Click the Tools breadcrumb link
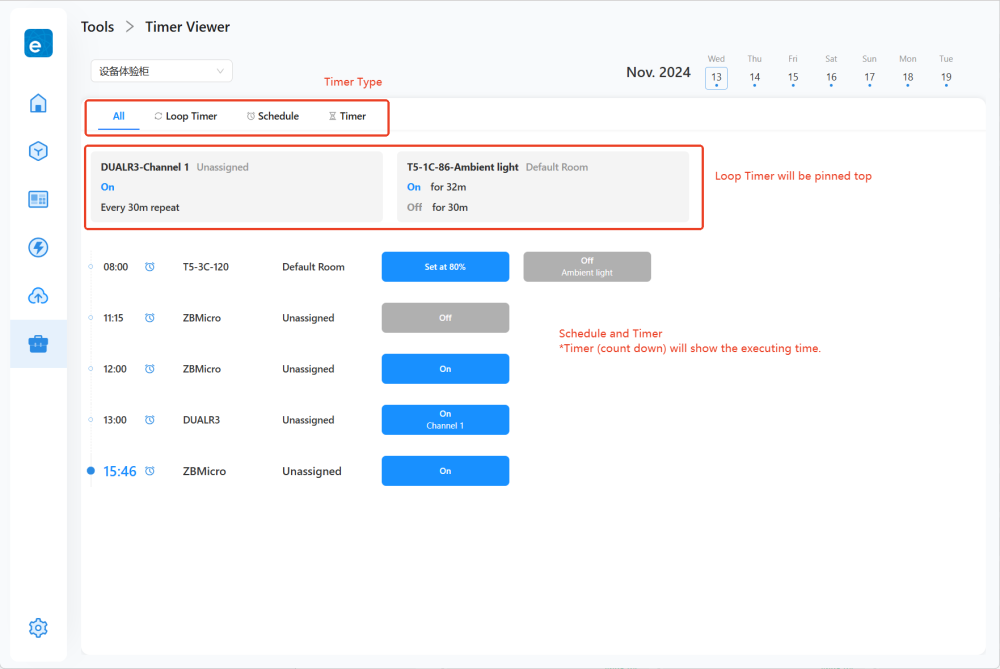The image size is (1000, 669). (97, 27)
